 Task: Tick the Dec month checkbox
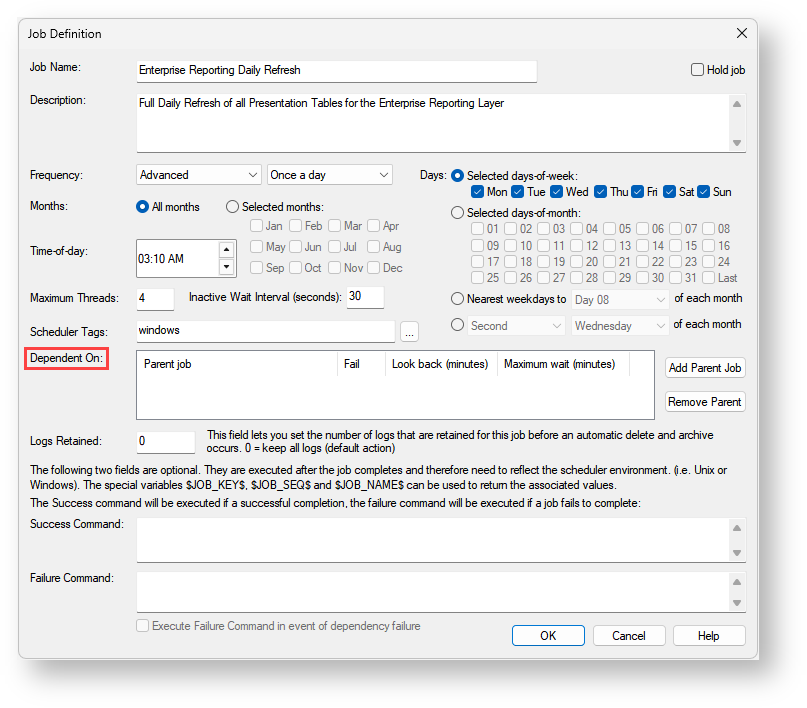point(374,268)
